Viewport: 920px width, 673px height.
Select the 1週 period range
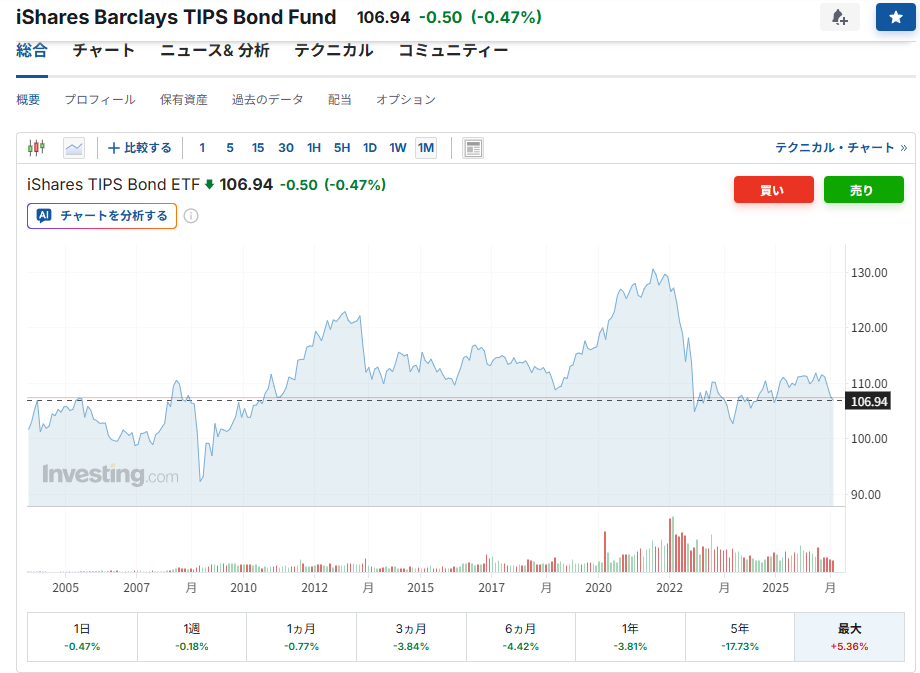[192, 637]
